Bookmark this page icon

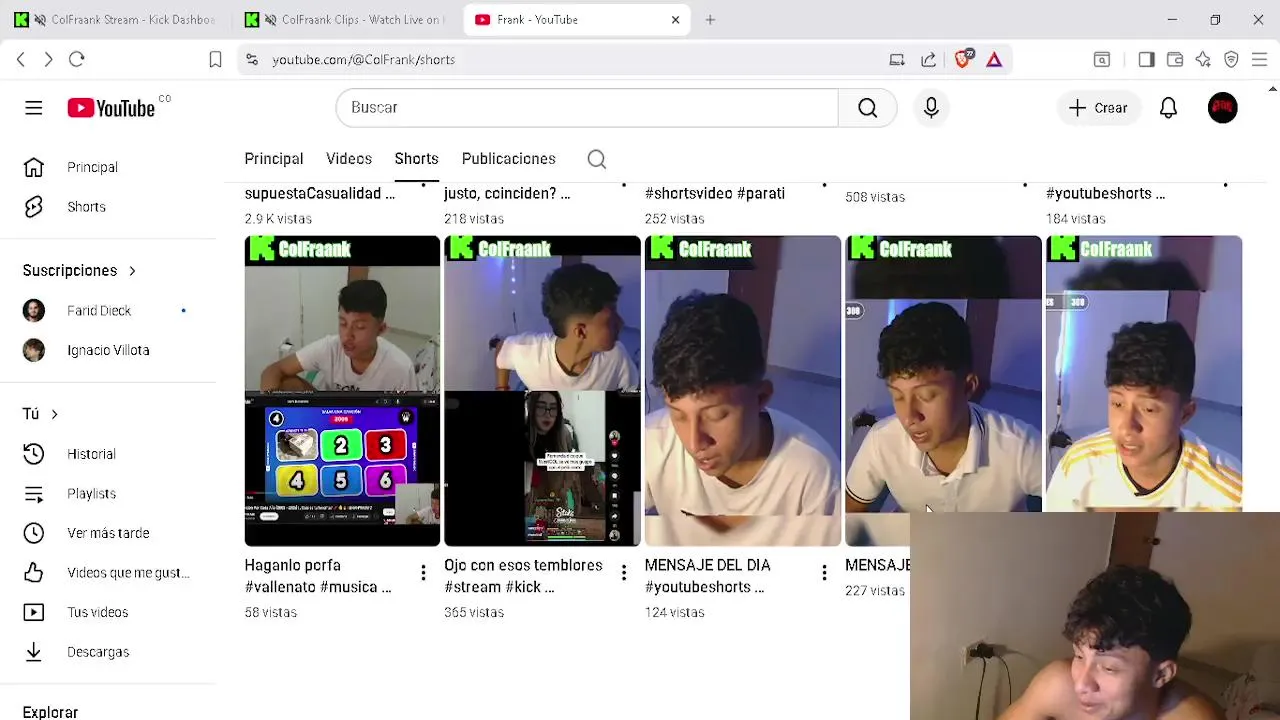pyautogui.click(x=215, y=60)
